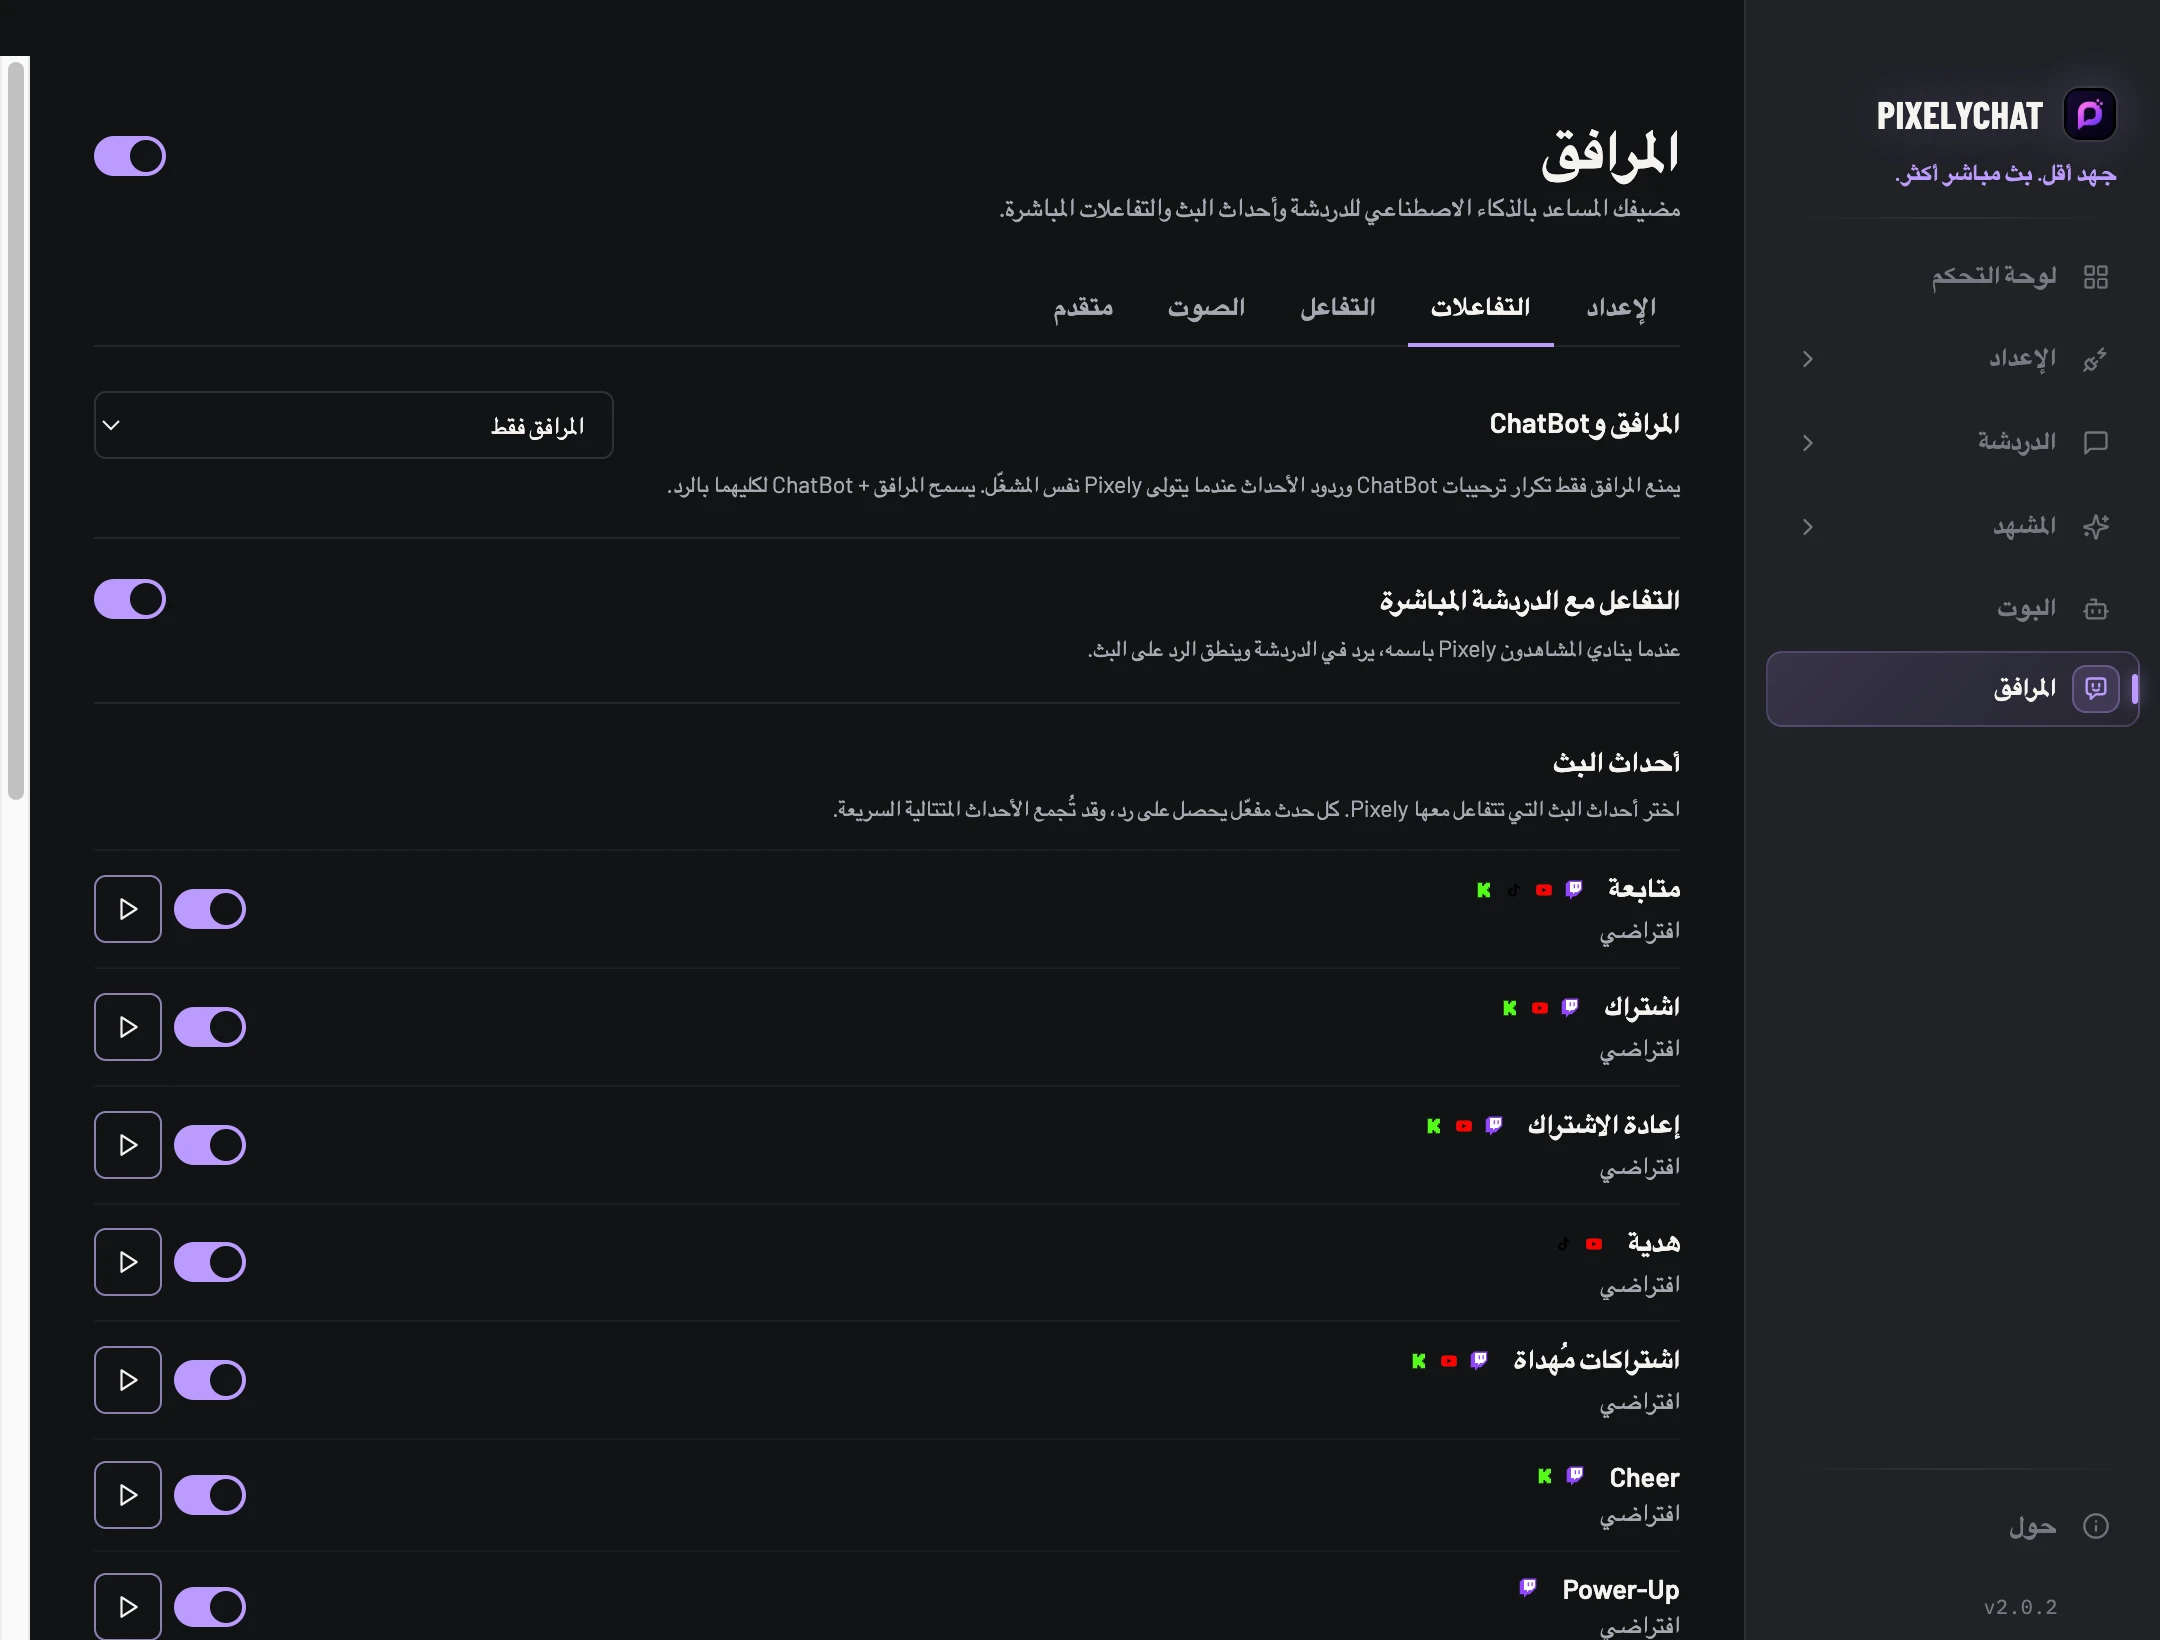Viewport: 2160px width, 1640px height.
Task: Expand the الإعداد sidebar chevron
Action: pyautogui.click(x=1808, y=359)
